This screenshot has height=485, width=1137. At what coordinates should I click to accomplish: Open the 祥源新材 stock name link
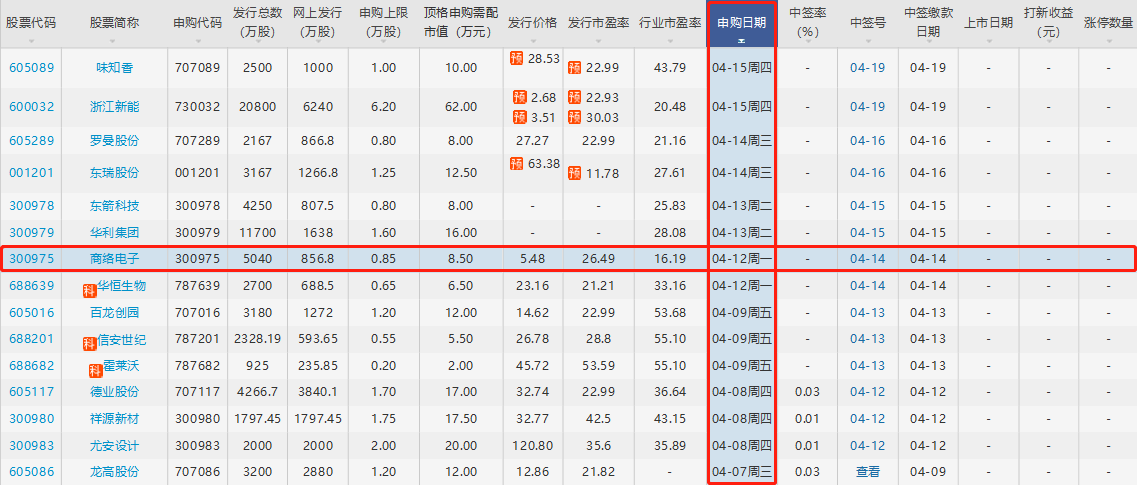click(x=115, y=418)
